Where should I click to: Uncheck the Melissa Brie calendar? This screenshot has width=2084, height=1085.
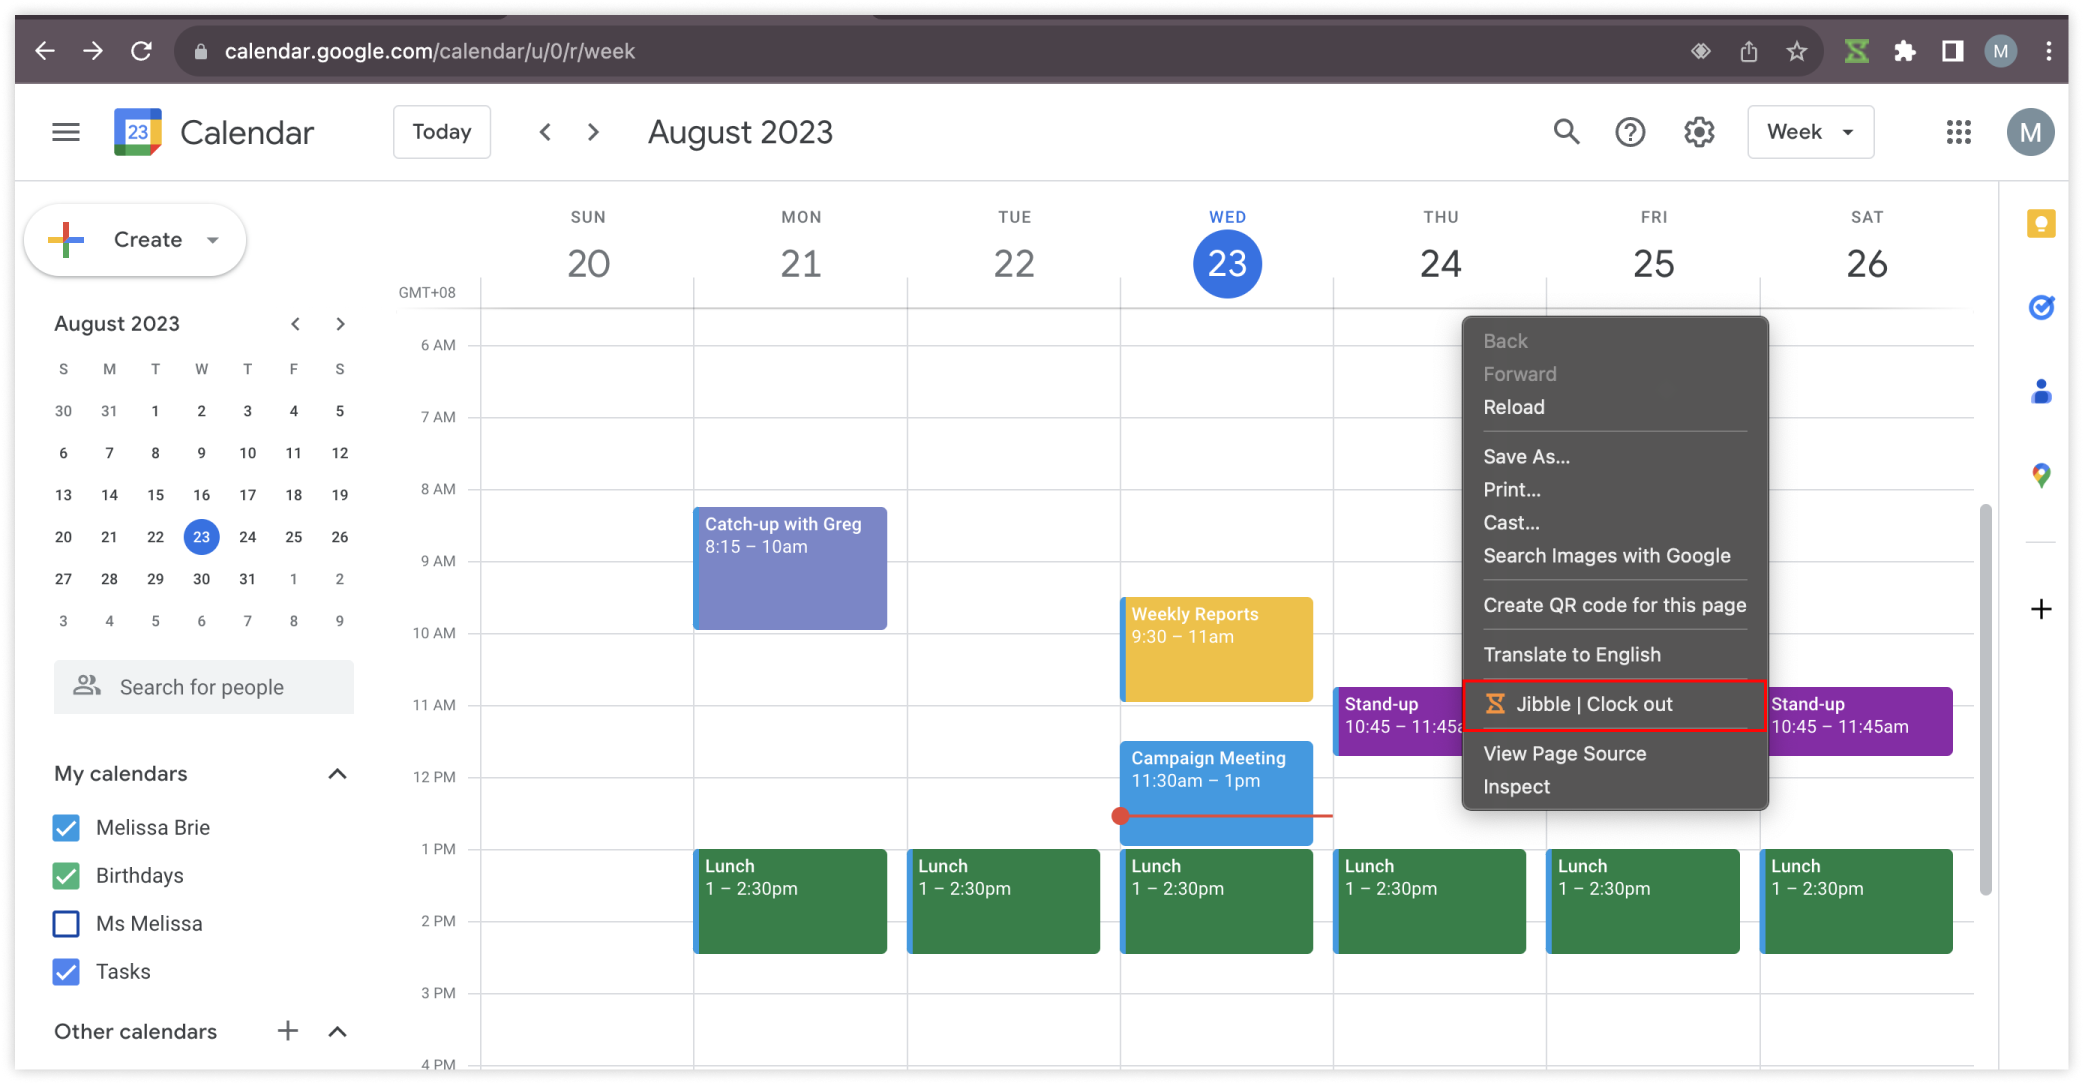click(66, 828)
